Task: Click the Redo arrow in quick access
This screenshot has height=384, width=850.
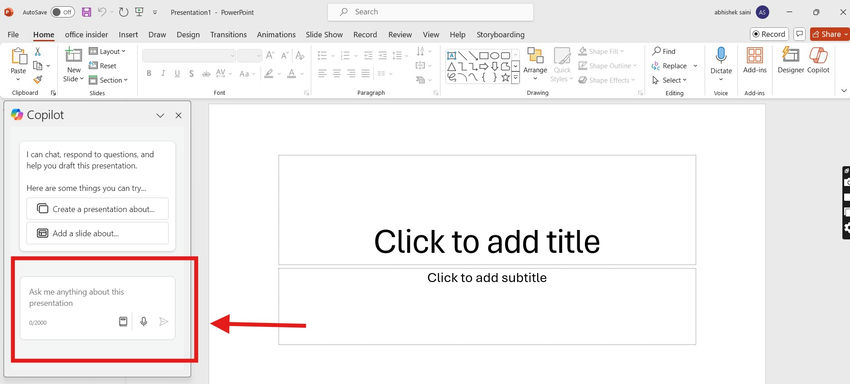Action: (123, 12)
